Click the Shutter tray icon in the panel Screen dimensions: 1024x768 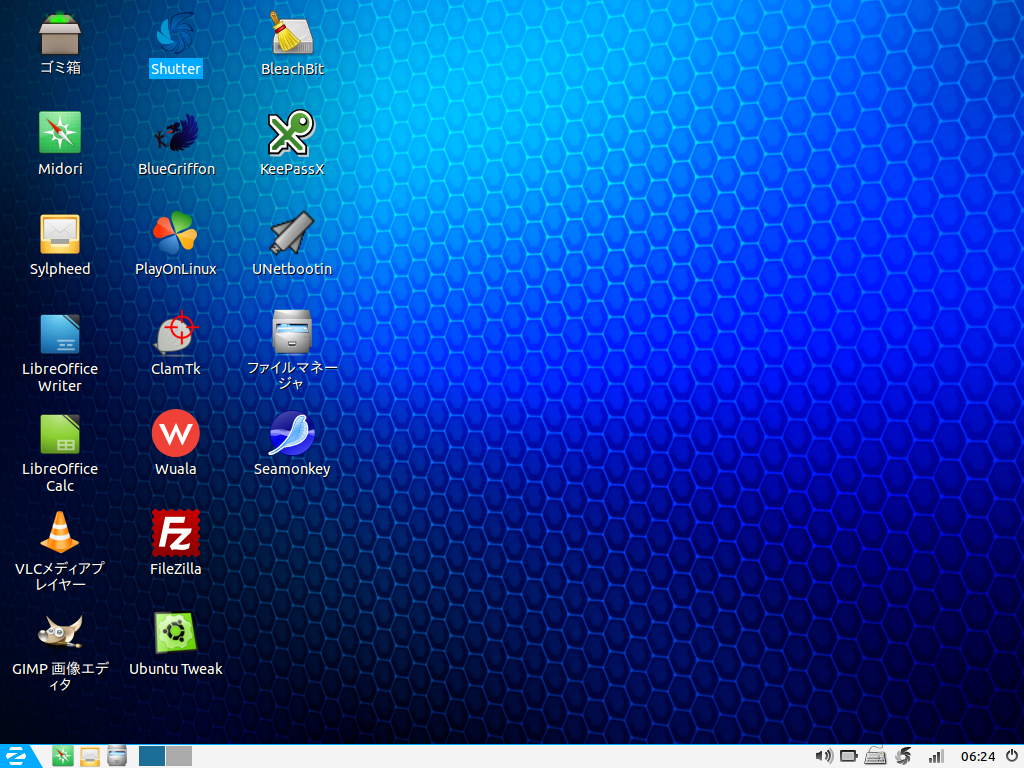(x=904, y=756)
